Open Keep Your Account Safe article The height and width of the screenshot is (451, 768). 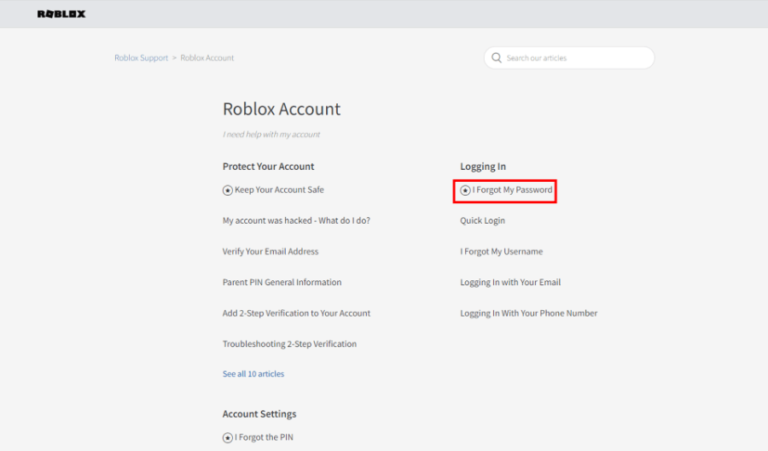click(279, 190)
